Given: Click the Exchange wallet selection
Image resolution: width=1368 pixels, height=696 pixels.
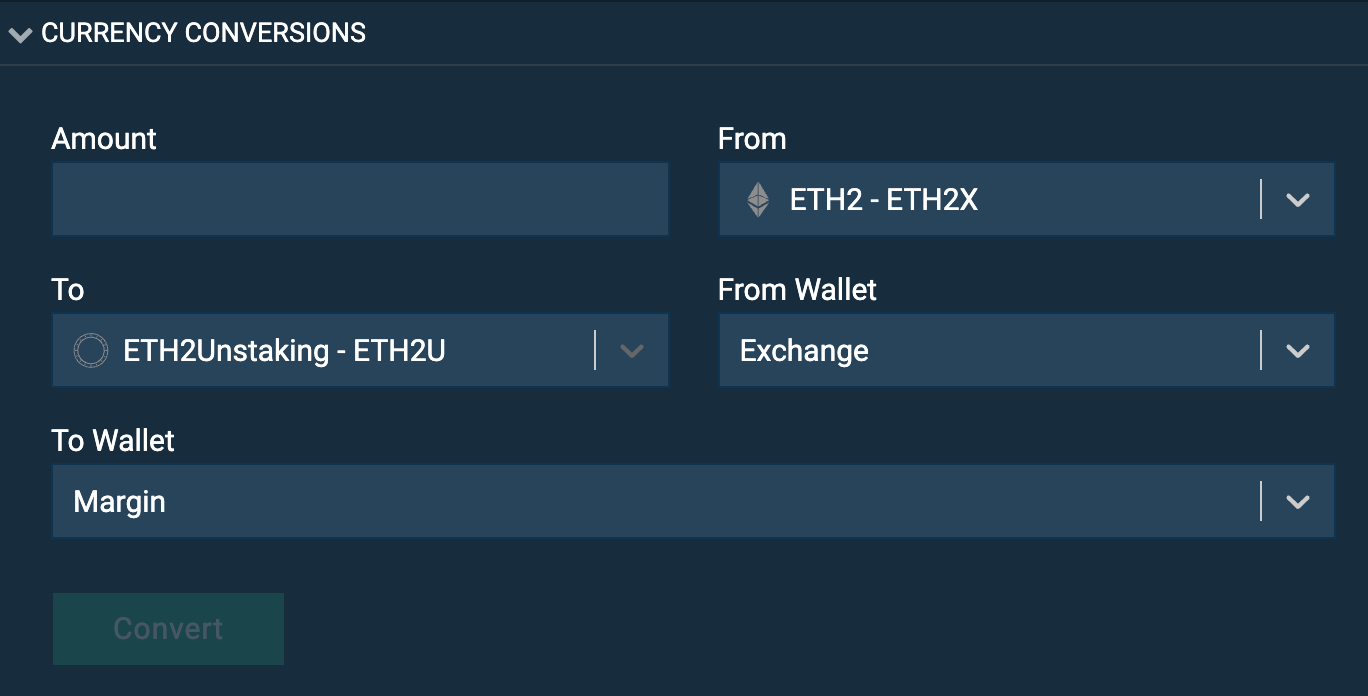Looking at the screenshot, I should point(804,351).
